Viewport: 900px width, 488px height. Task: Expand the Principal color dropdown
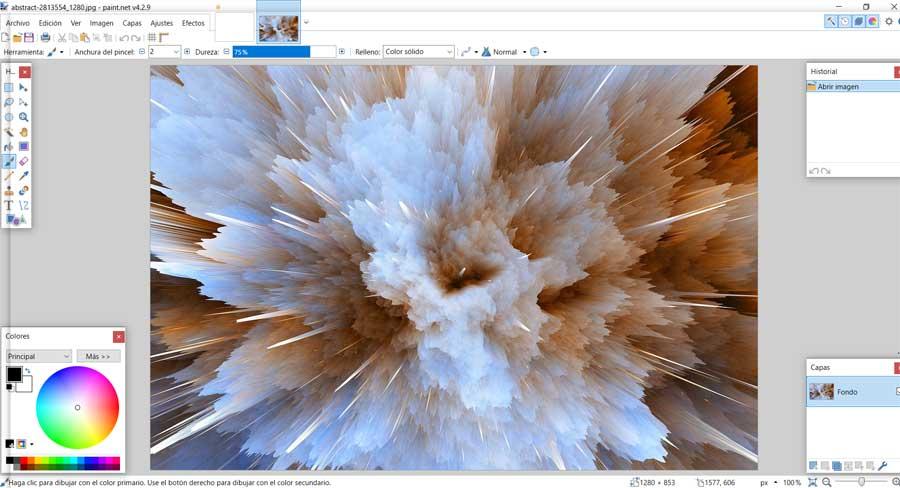pyautogui.click(x=38, y=357)
